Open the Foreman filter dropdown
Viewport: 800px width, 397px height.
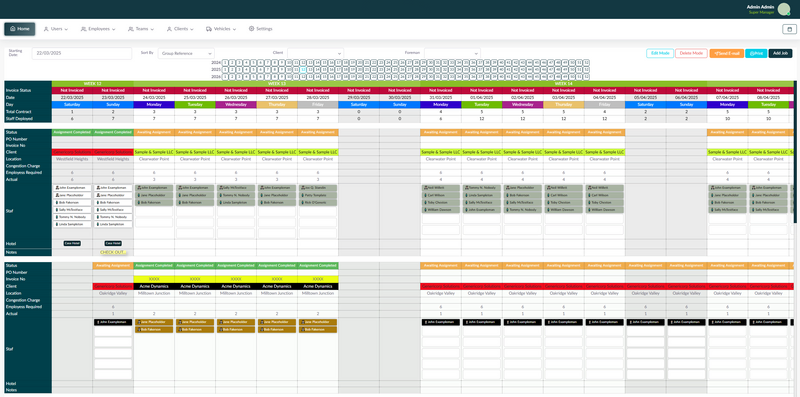[452, 53]
